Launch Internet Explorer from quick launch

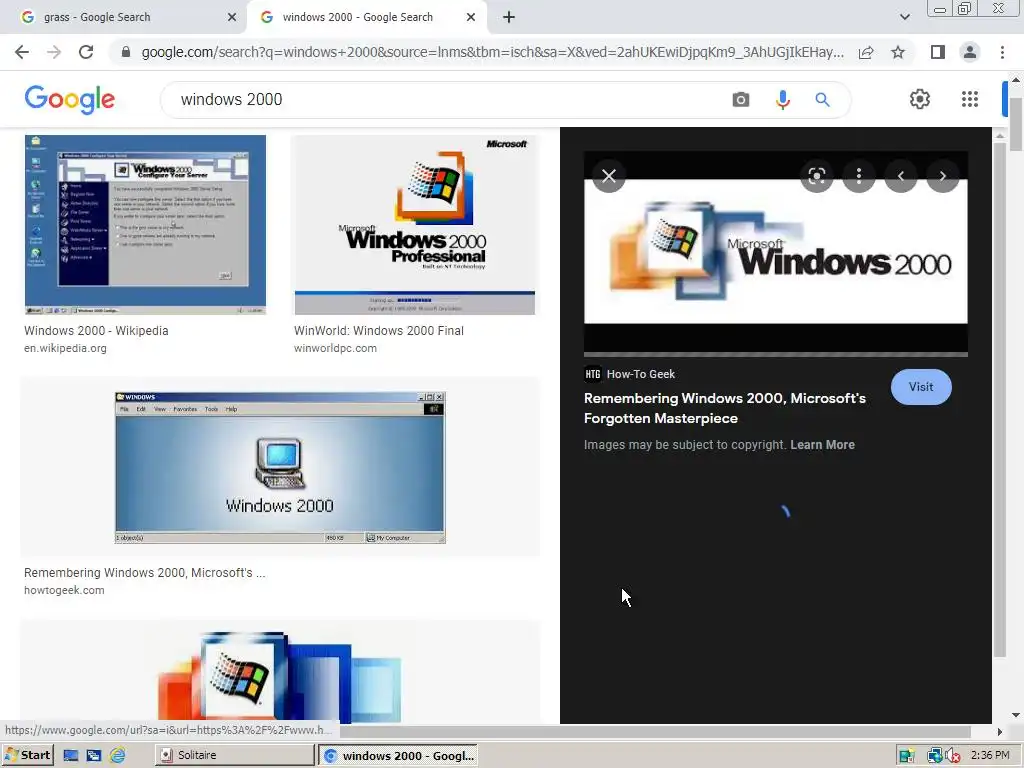click(x=118, y=756)
